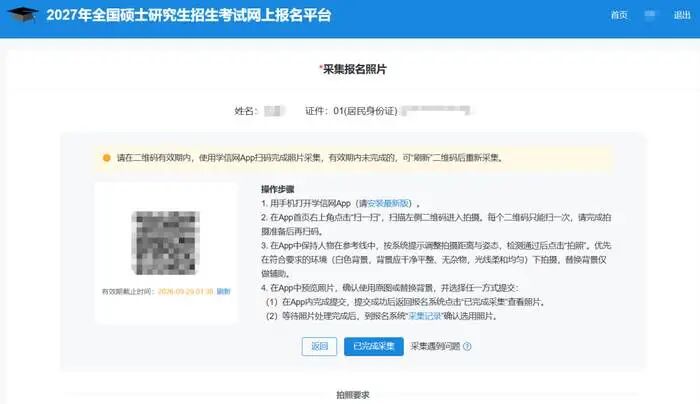Open the 安装最新版 app link
Screen dimensions: 700x404
(x=388, y=204)
